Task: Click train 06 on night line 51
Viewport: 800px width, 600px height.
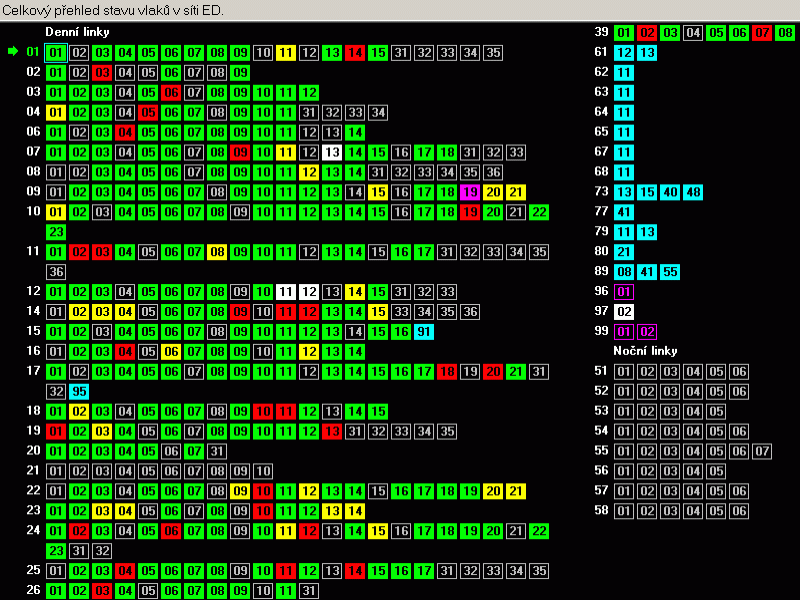Action: pyautogui.click(x=739, y=371)
